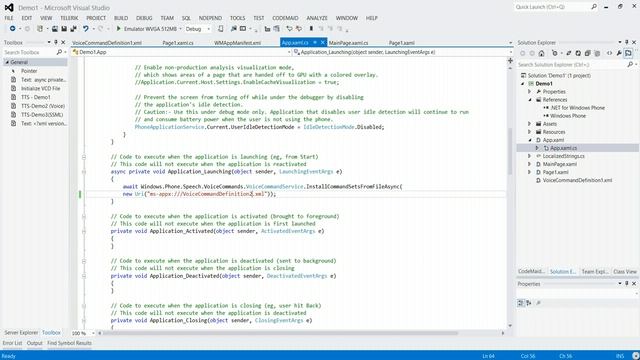Open the ANALYZE menu
The image size is (640, 360).
coord(317,18)
